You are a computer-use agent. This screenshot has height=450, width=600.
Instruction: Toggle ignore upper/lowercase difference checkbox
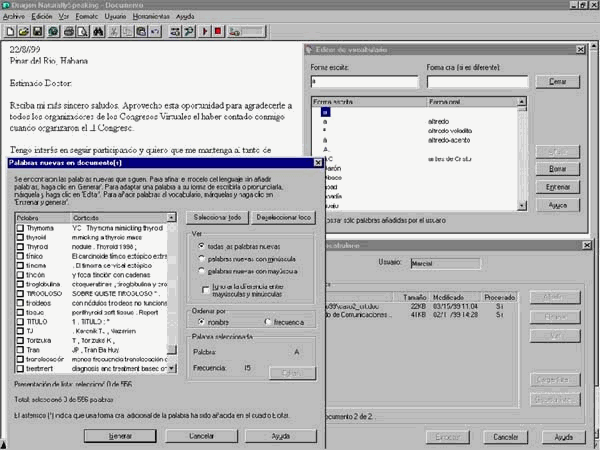[x=205, y=290]
